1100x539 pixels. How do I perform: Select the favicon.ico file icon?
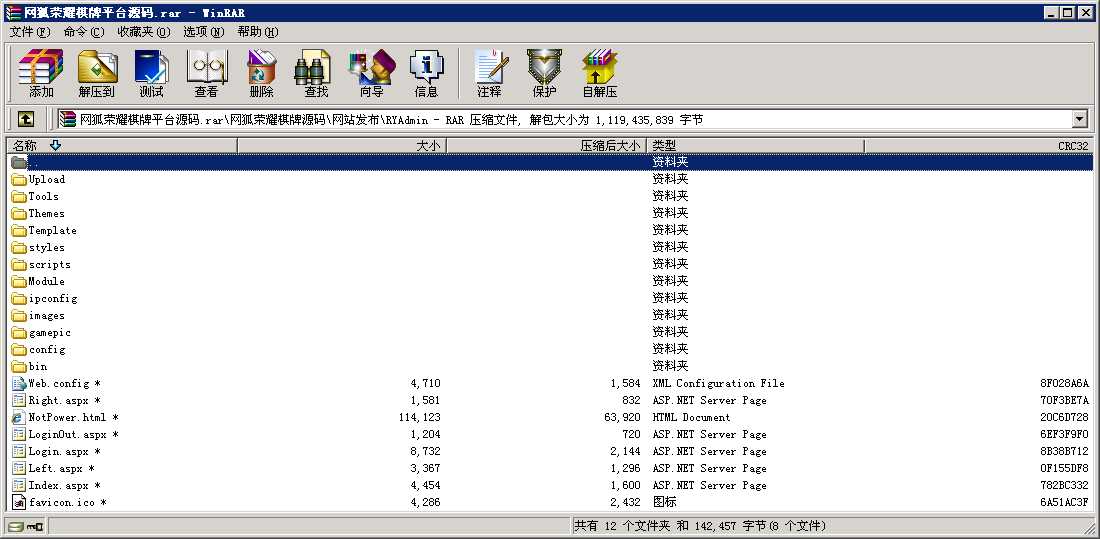[x=19, y=503]
